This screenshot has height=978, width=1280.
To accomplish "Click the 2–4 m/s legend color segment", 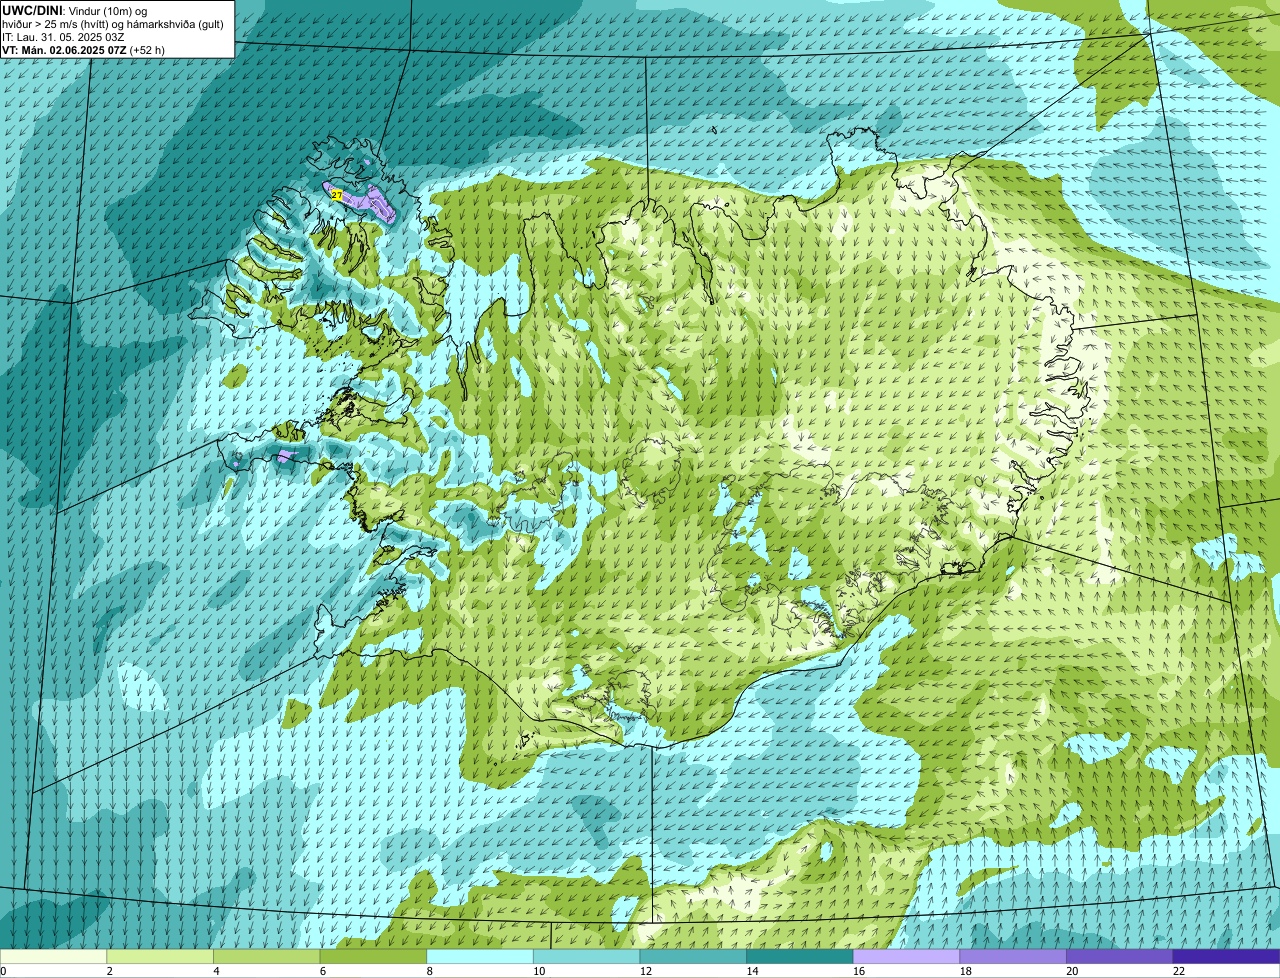I will click(x=160, y=957).
